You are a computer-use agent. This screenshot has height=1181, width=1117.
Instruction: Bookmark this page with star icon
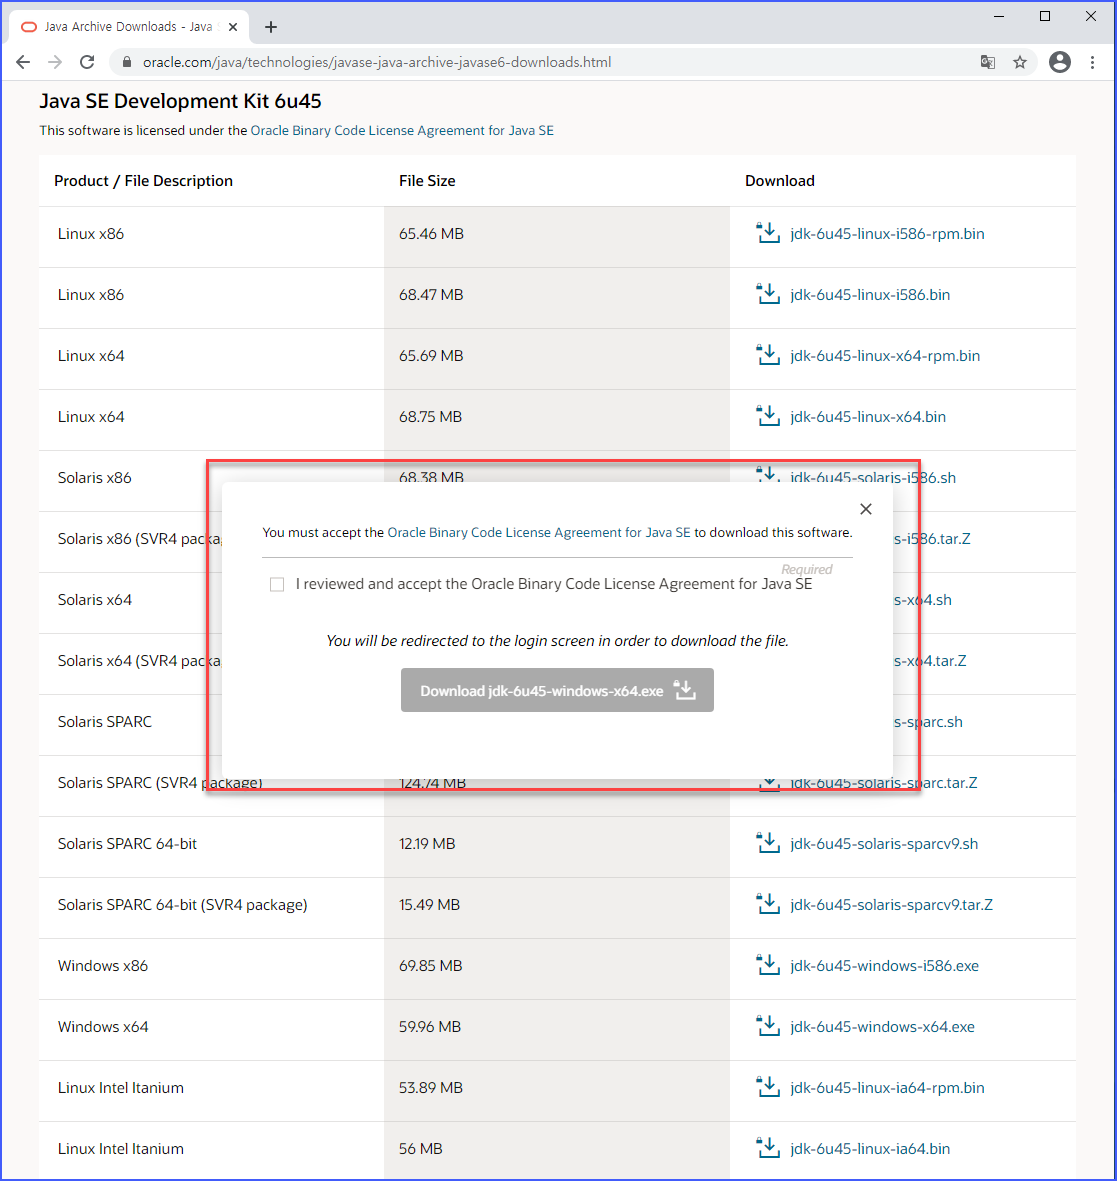click(x=1020, y=63)
